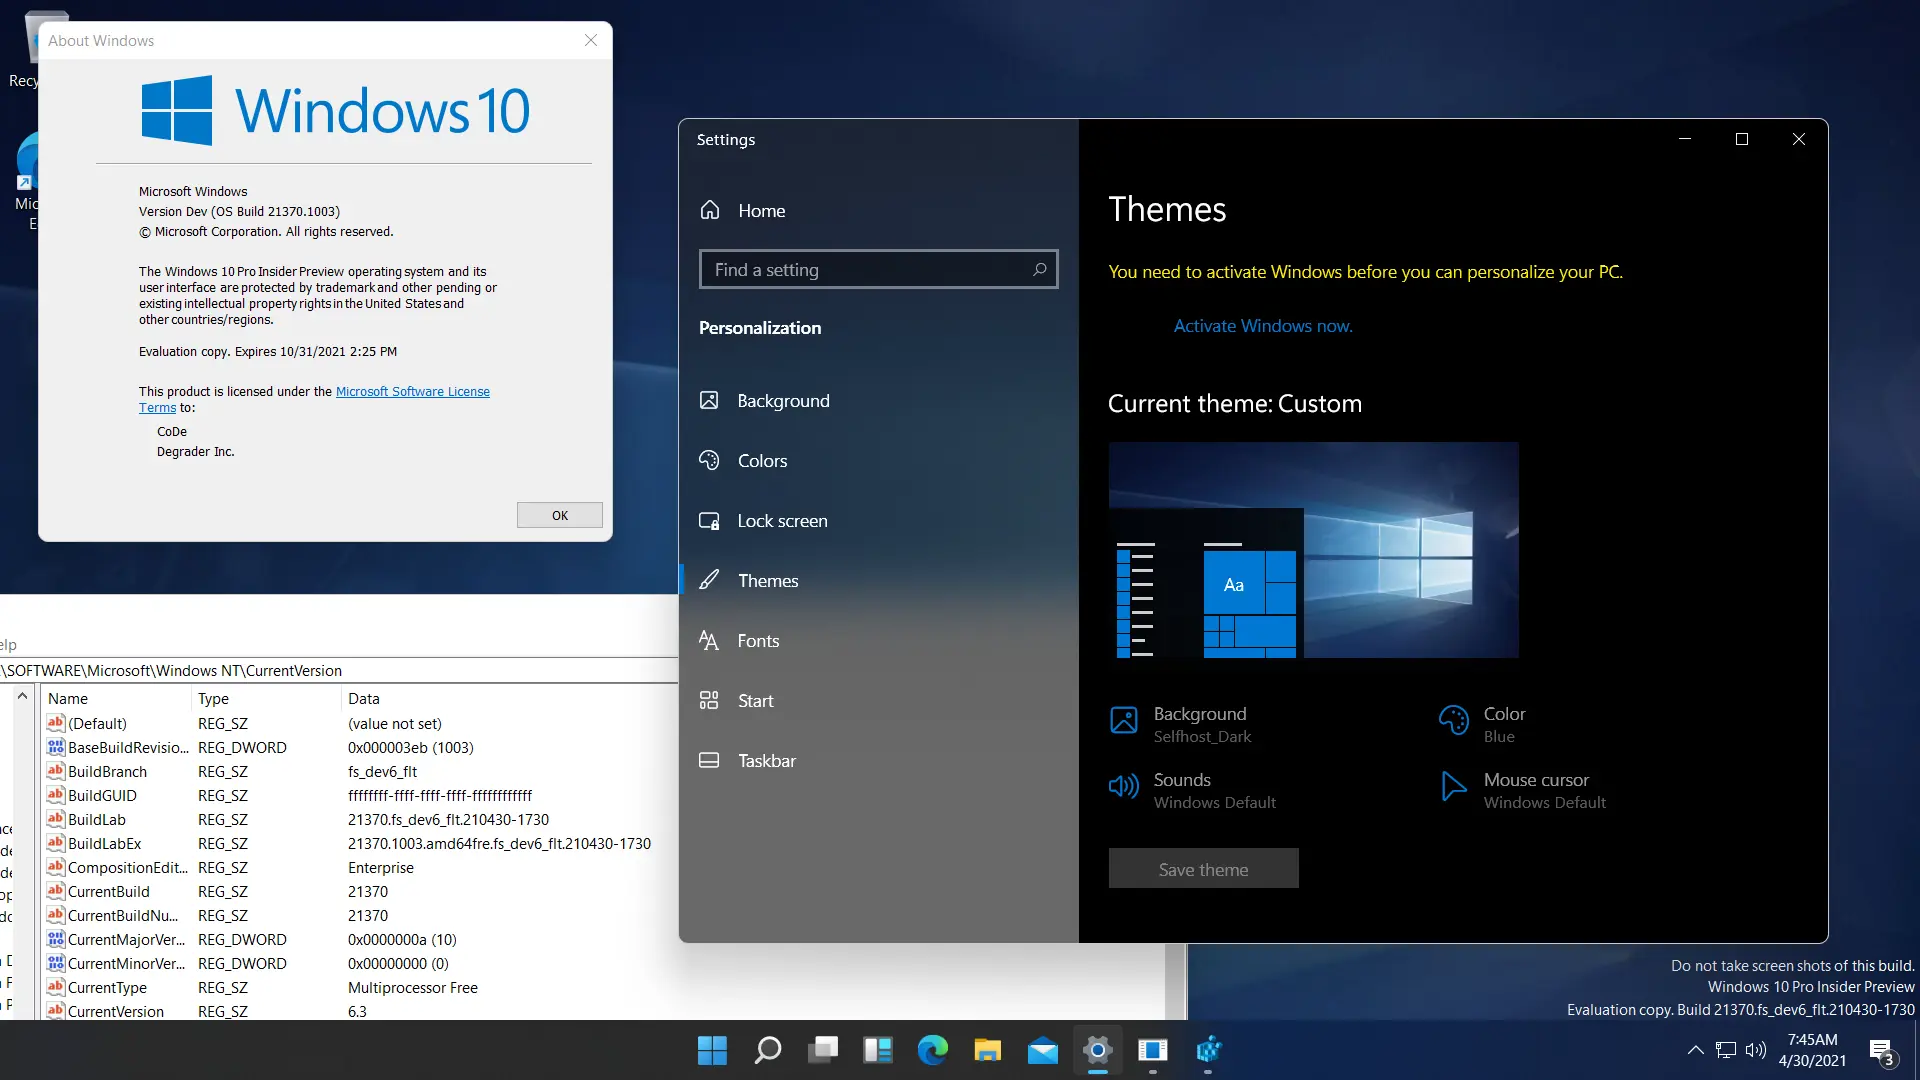Open Microsoft Software License Terms link

[412, 392]
